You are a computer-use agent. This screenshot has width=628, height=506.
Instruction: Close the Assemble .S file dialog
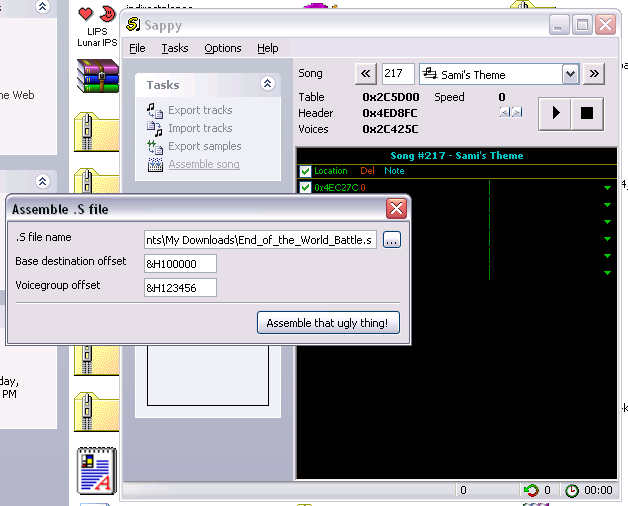pos(396,208)
